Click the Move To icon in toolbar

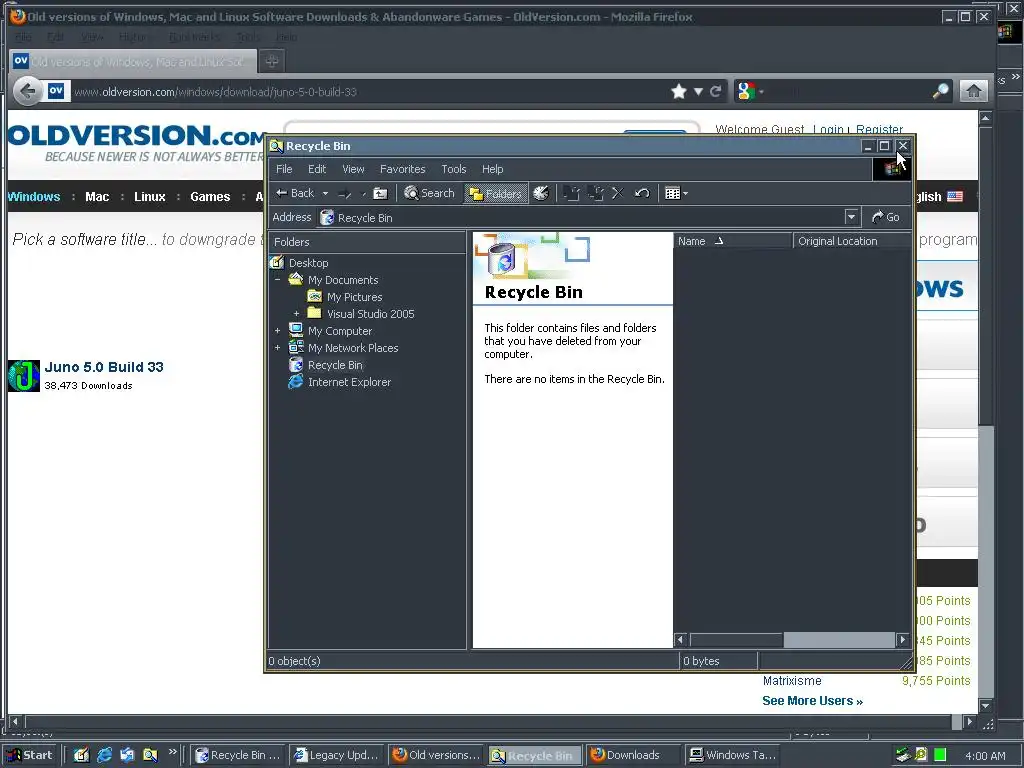click(571, 193)
